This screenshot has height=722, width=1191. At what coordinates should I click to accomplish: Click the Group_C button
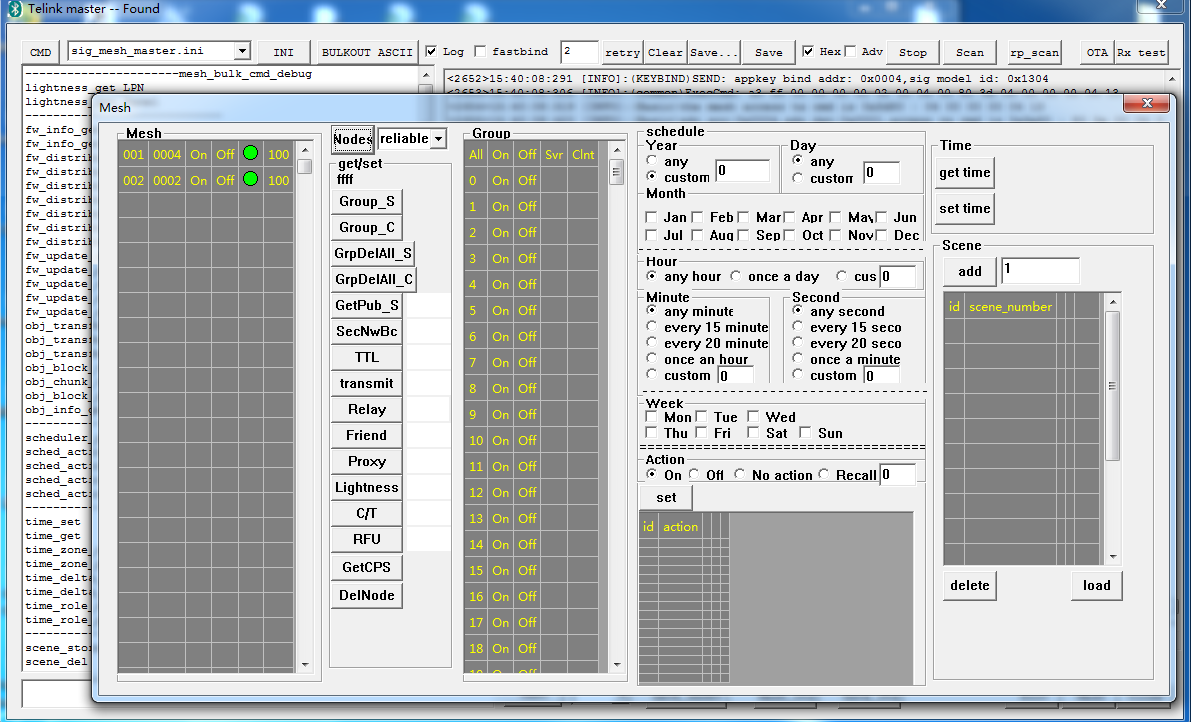click(x=367, y=228)
